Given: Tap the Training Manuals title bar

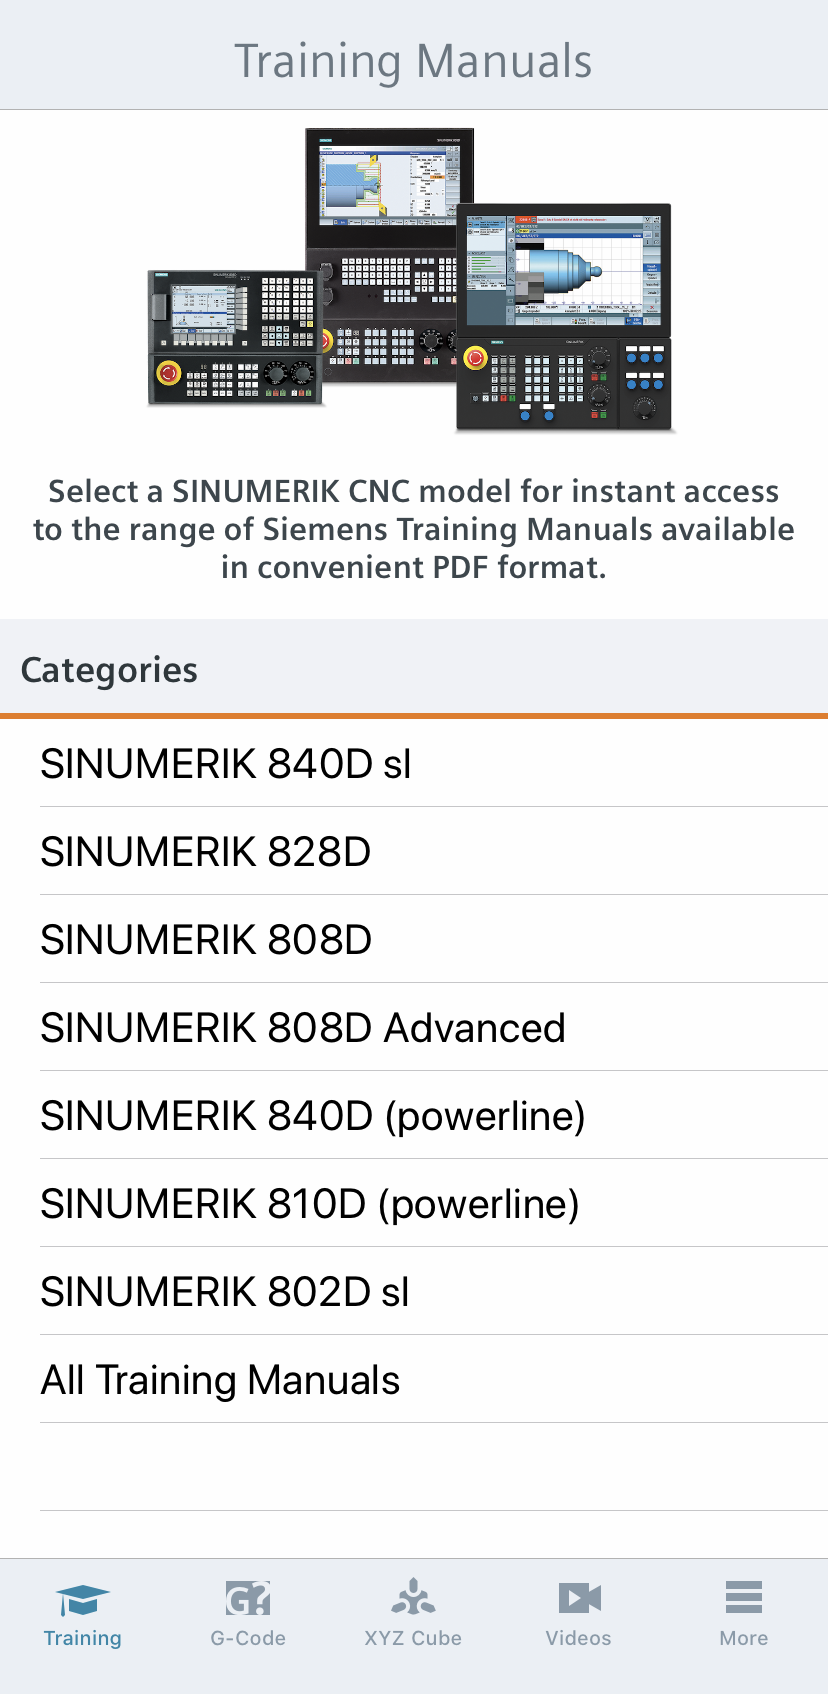Looking at the screenshot, I should (414, 60).
